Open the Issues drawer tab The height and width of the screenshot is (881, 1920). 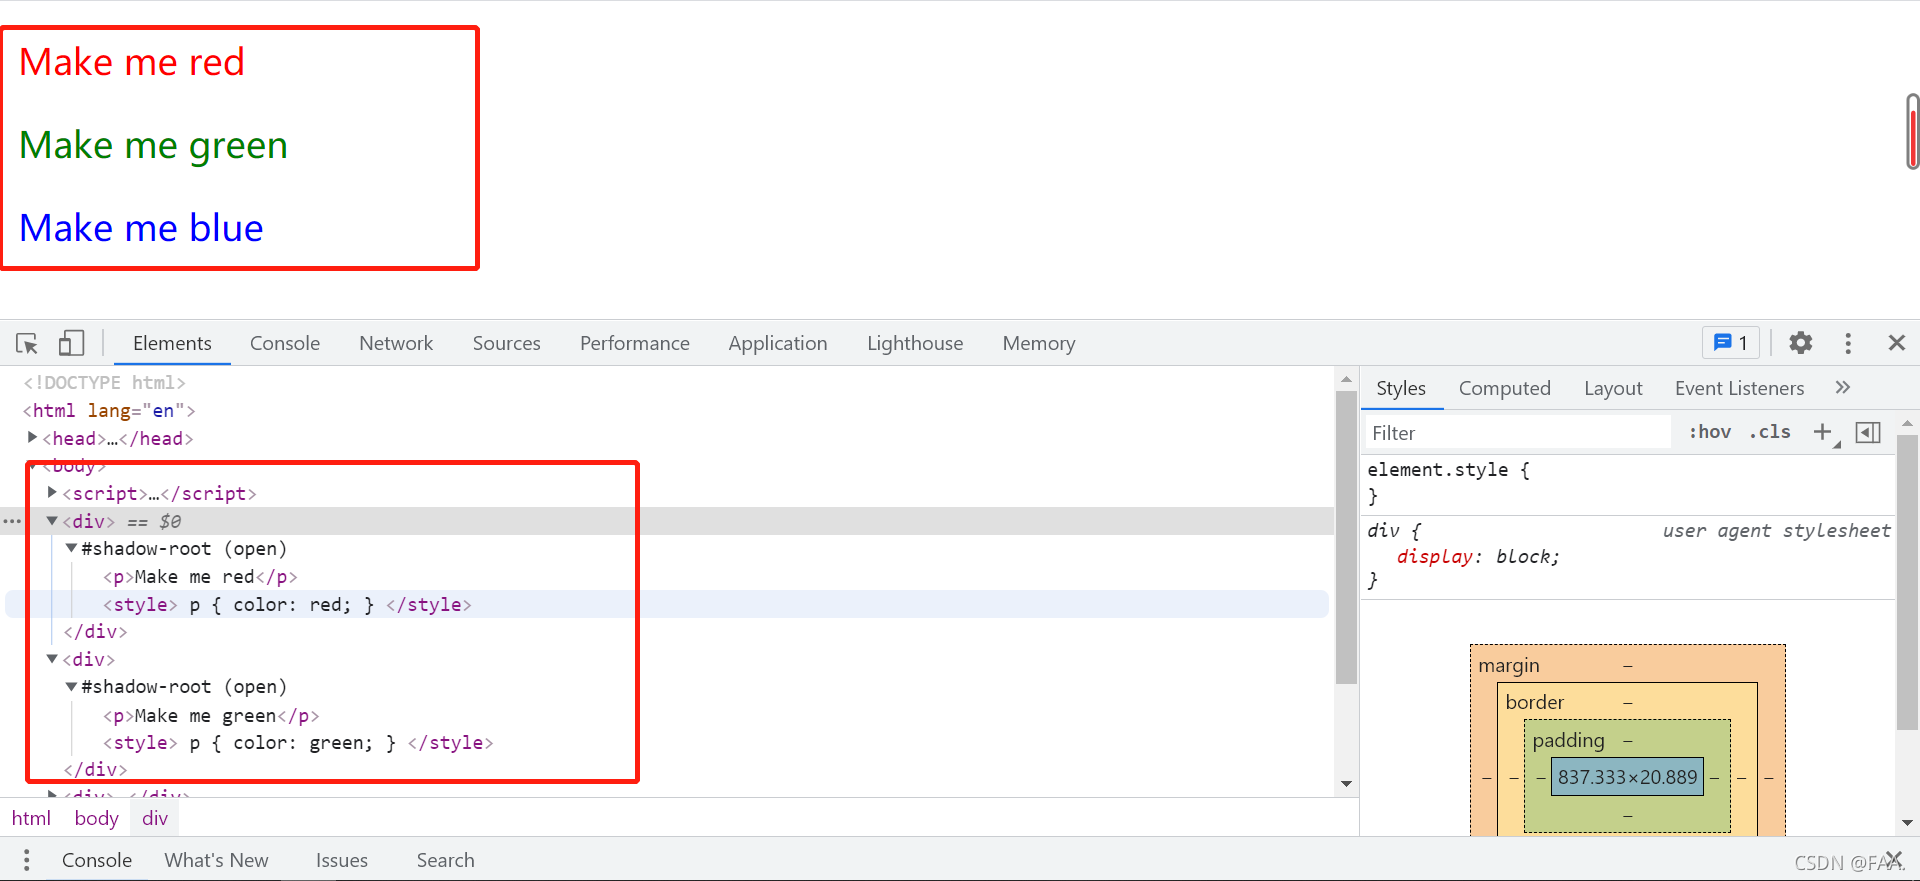coord(342,860)
